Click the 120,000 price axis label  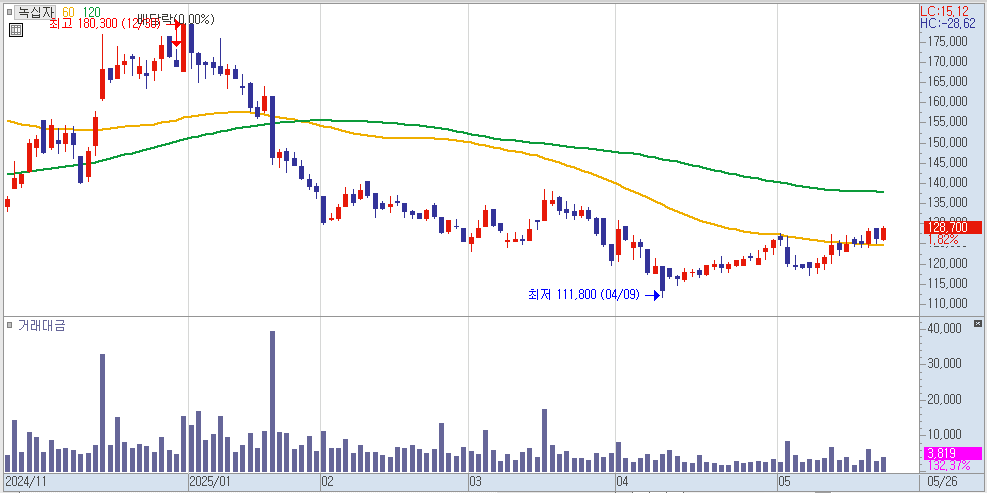(948, 263)
